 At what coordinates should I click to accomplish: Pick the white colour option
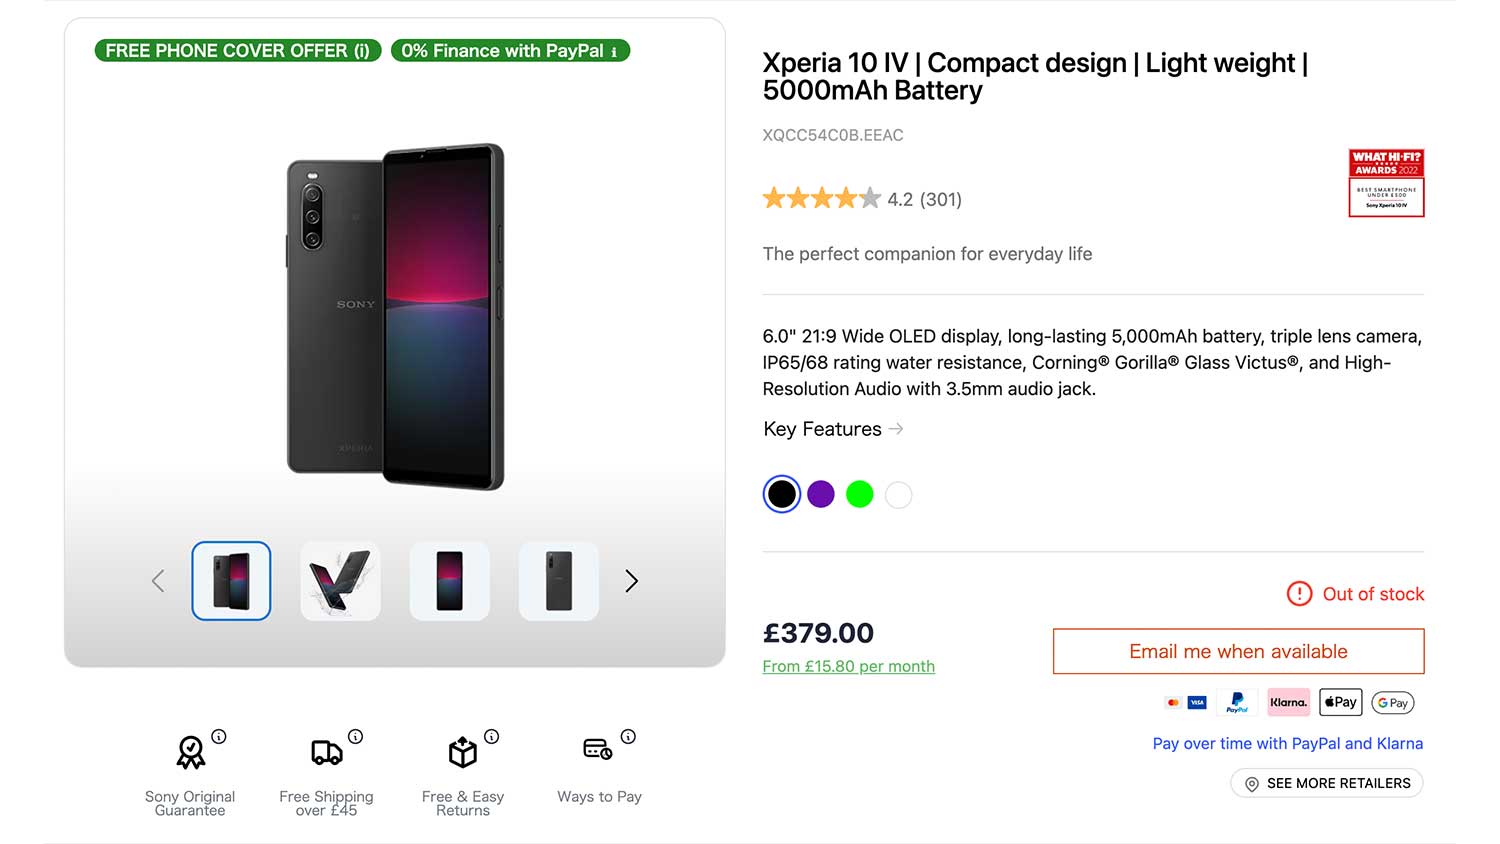tap(899, 494)
